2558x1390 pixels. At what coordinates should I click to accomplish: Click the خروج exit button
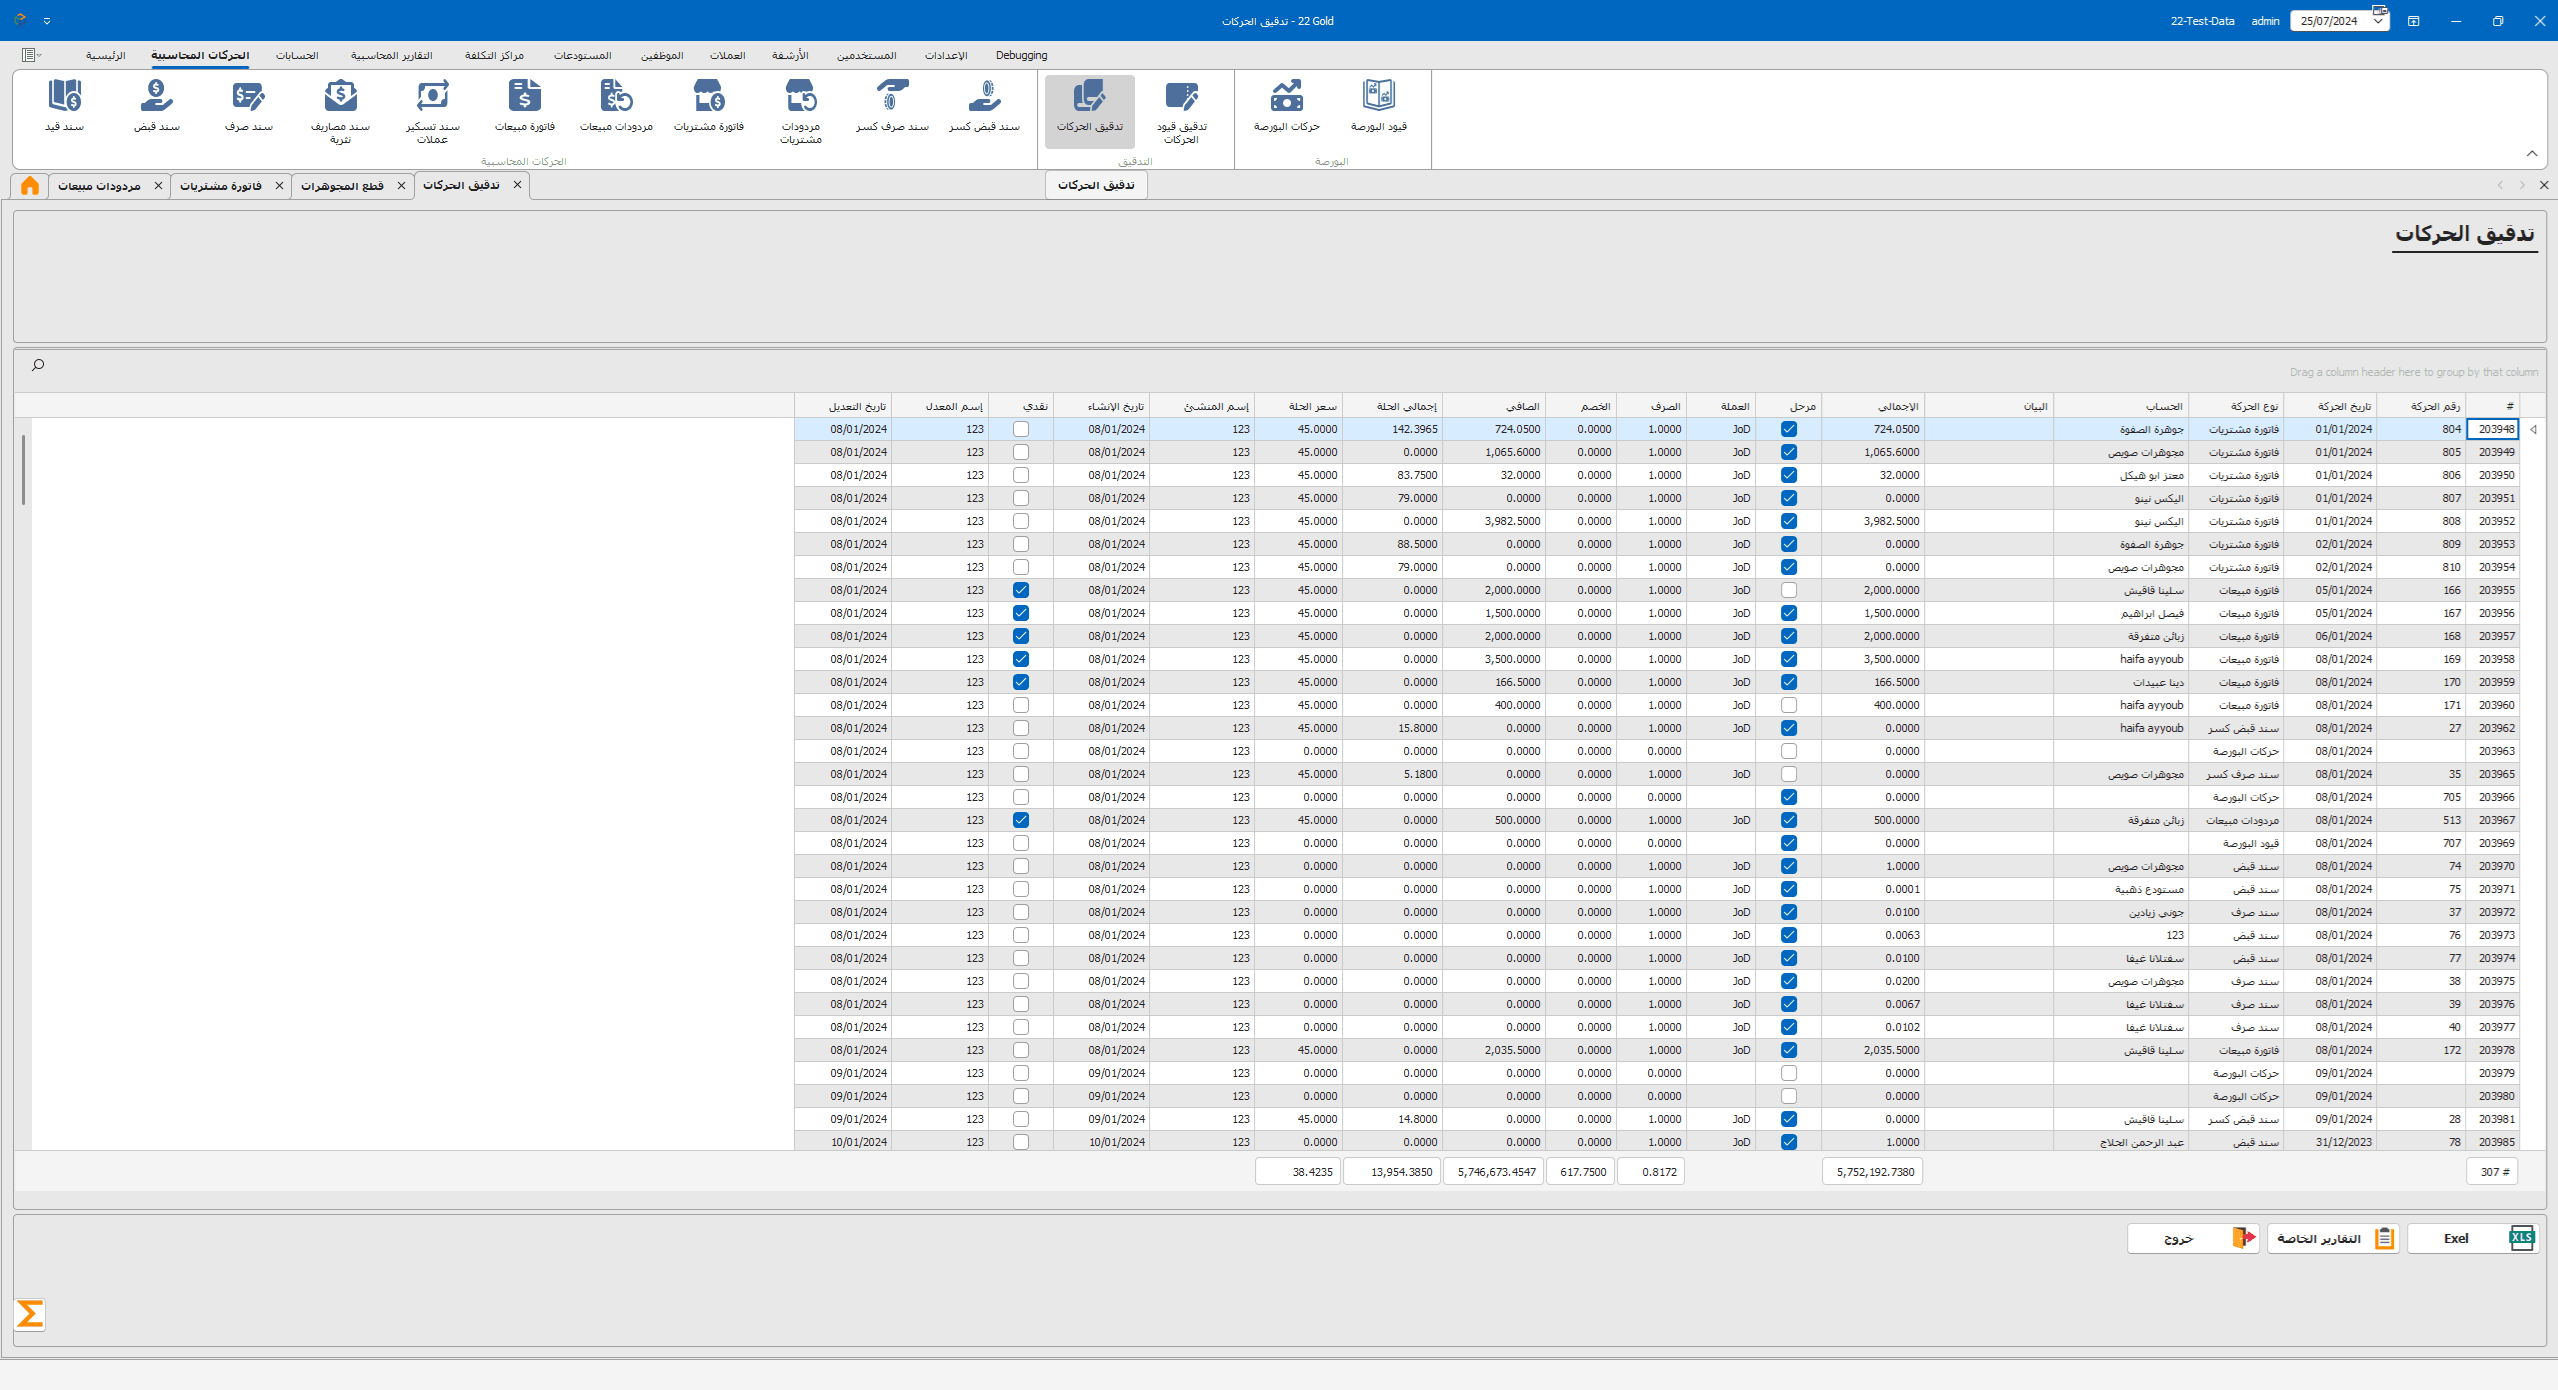(2193, 1238)
